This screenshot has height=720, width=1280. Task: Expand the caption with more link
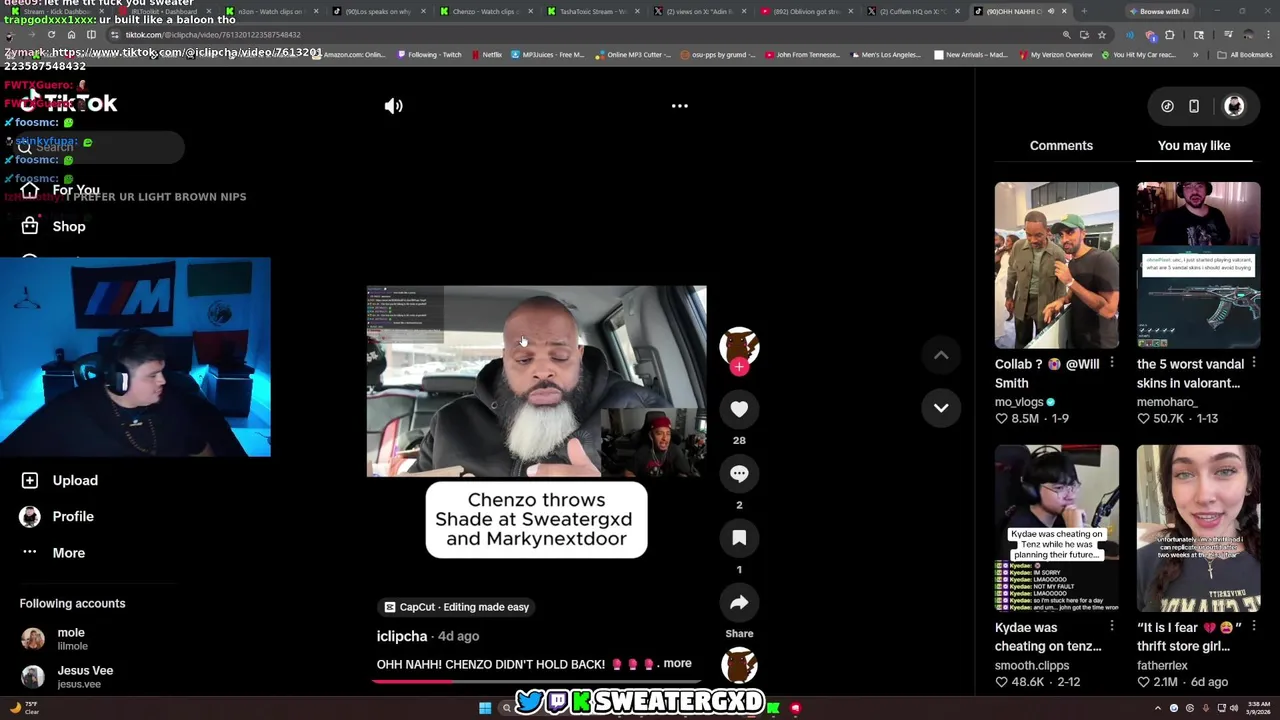click(x=677, y=664)
